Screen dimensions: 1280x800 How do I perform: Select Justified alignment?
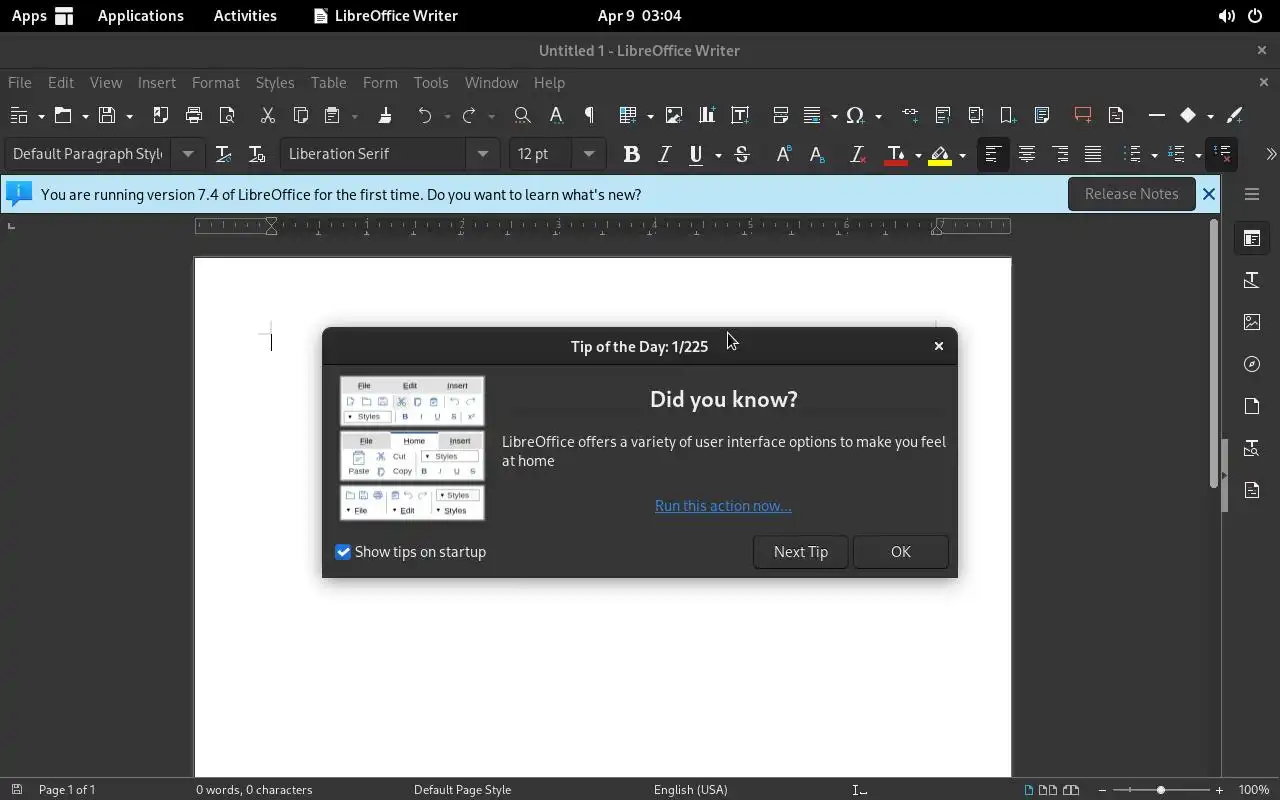point(1093,154)
